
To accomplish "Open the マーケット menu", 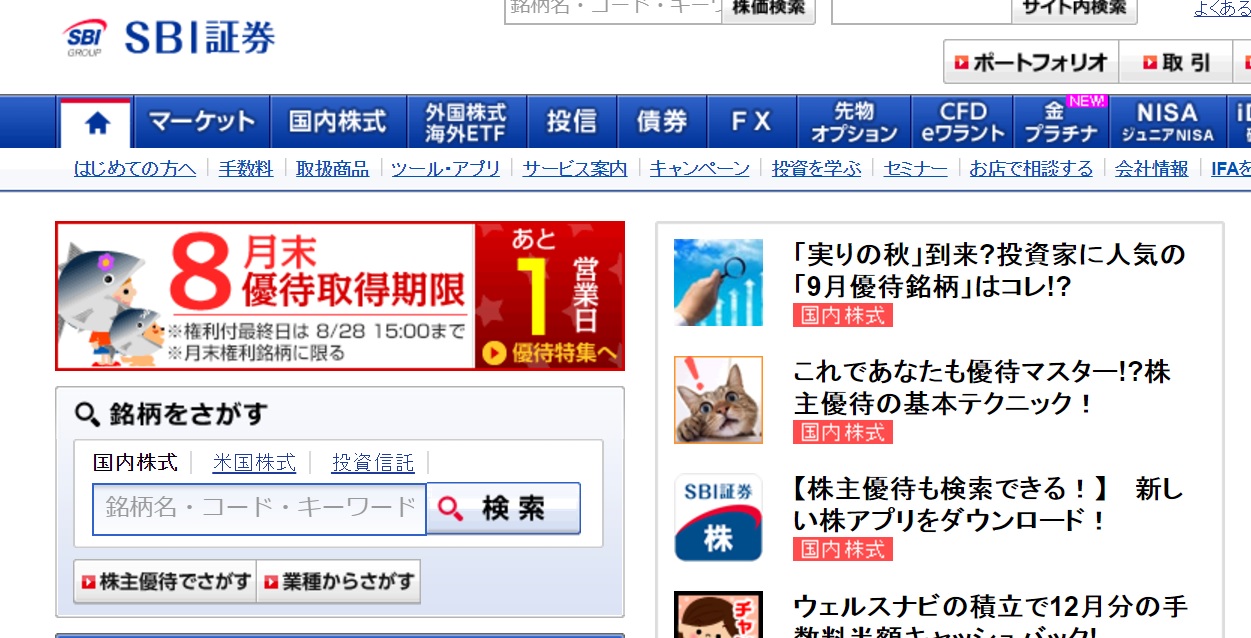I will pyautogui.click(x=202, y=123).
